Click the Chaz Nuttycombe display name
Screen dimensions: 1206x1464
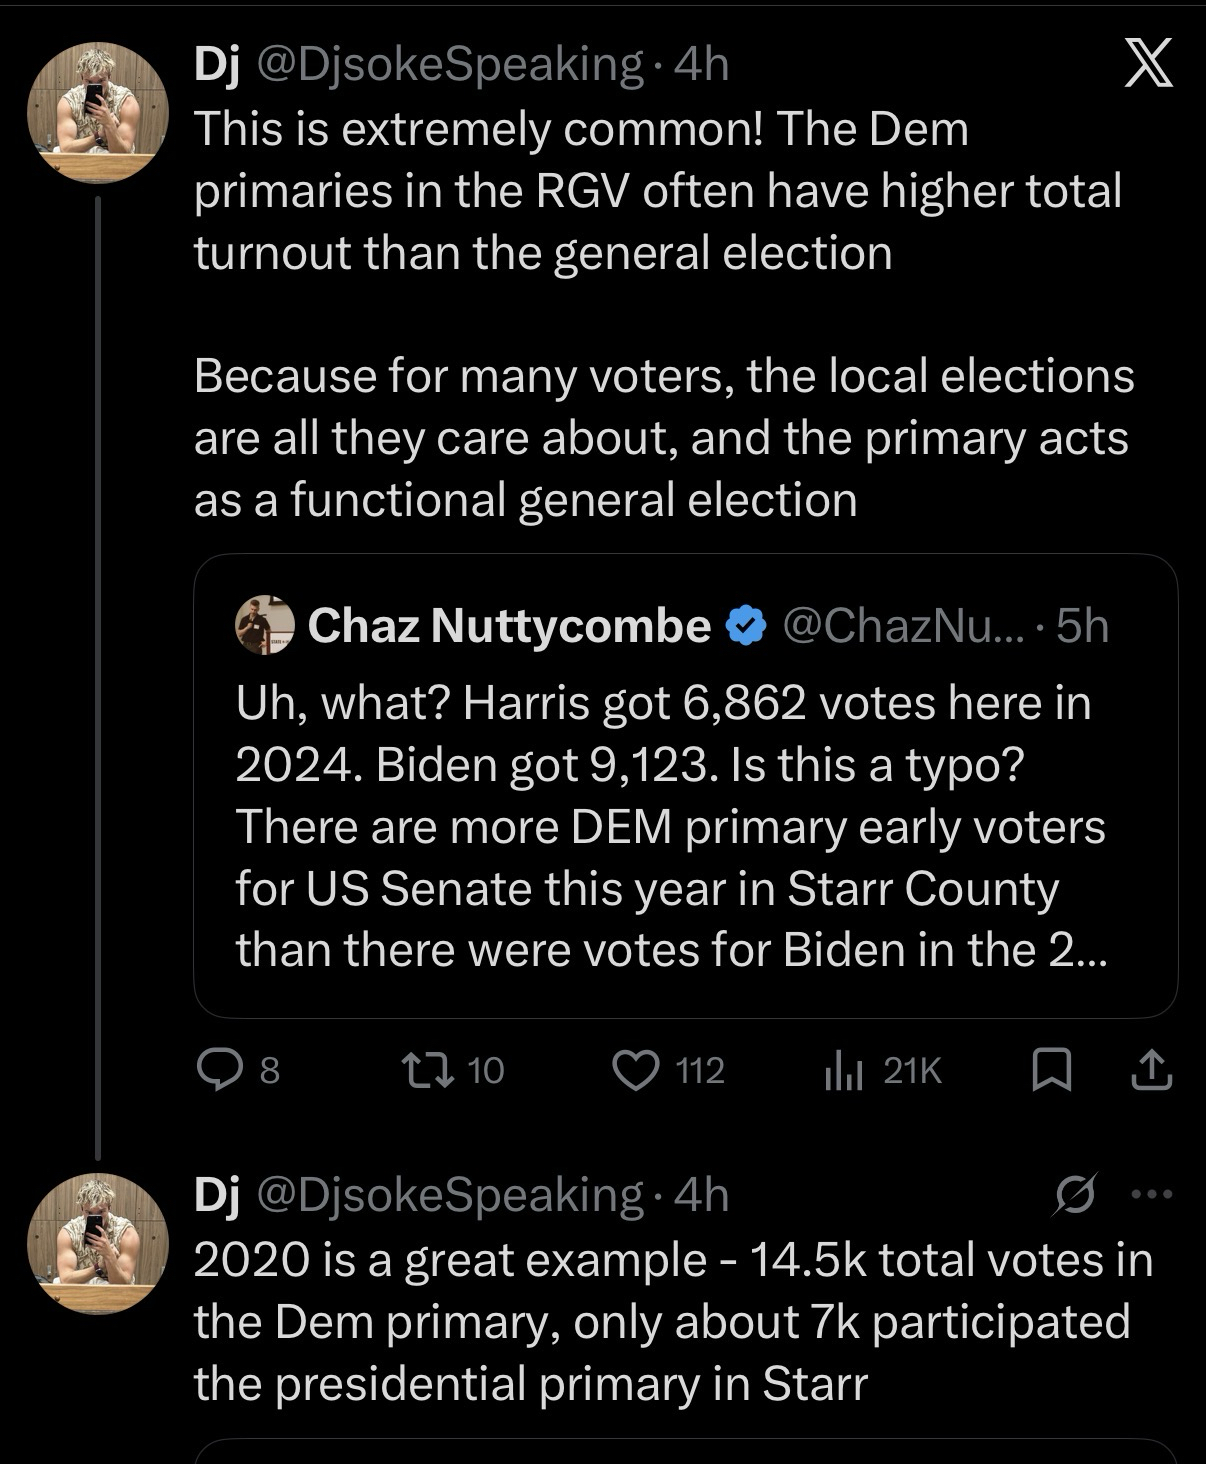(x=509, y=627)
